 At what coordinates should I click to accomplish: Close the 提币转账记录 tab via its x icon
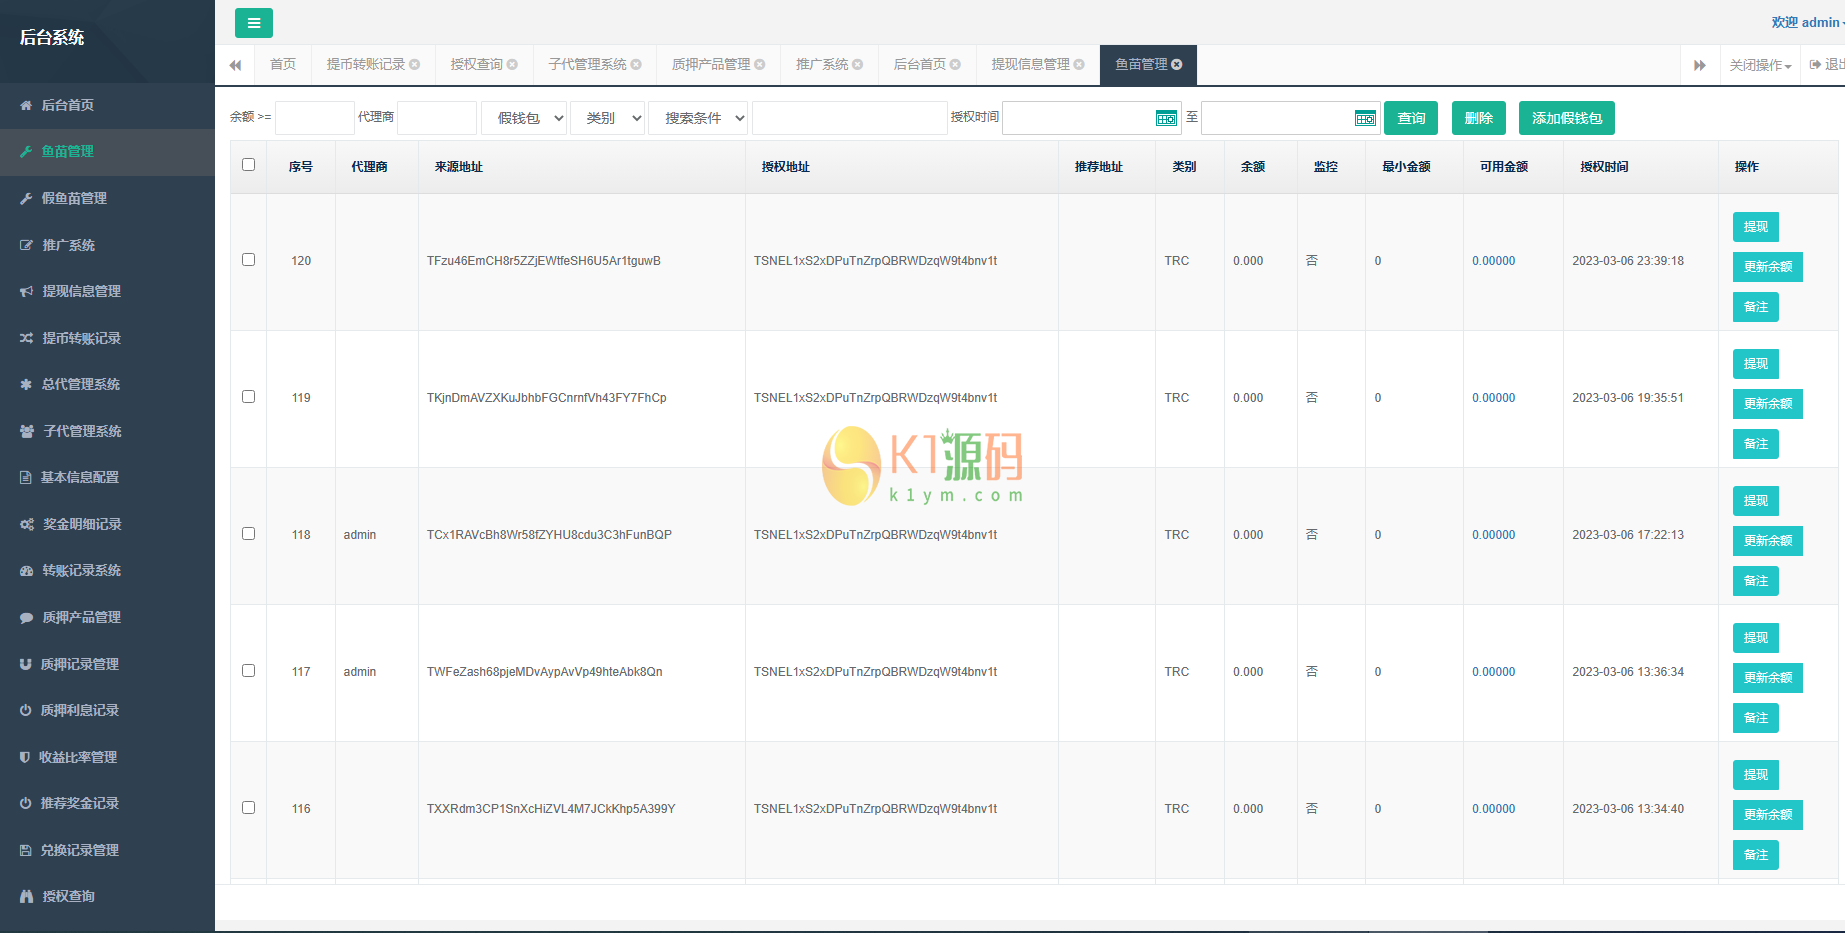click(x=414, y=65)
